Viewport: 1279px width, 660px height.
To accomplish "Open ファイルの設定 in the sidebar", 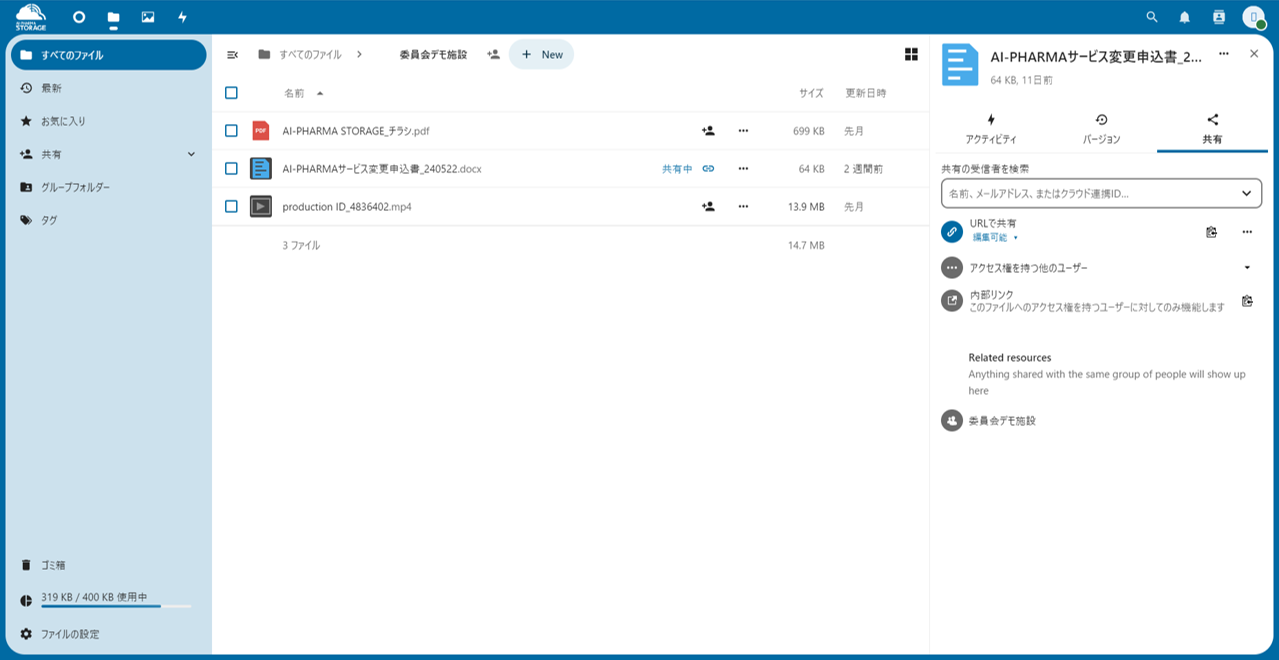I will click(69, 634).
